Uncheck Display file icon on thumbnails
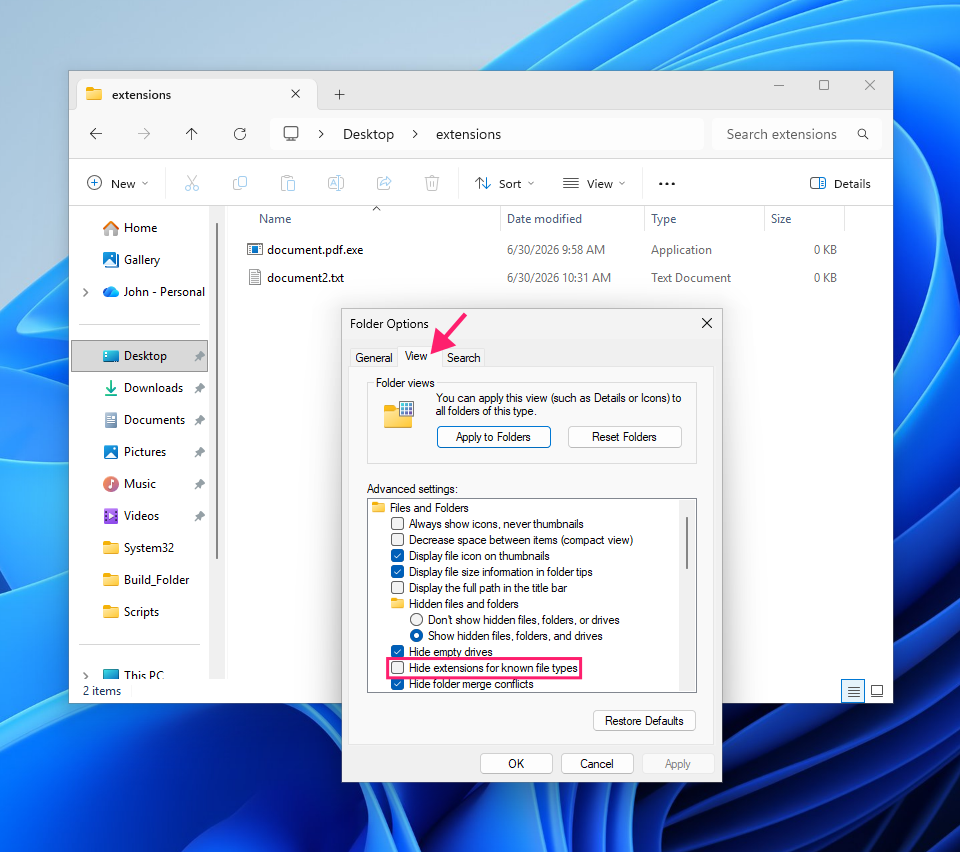The width and height of the screenshot is (960, 852). pyautogui.click(x=397, y=556)
